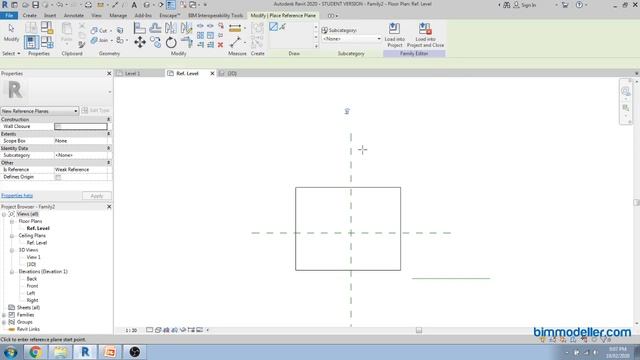This screenshot has height=360, width=640.
Task: Open OBS from the Windows taskbar
Action: coord(135,352)
